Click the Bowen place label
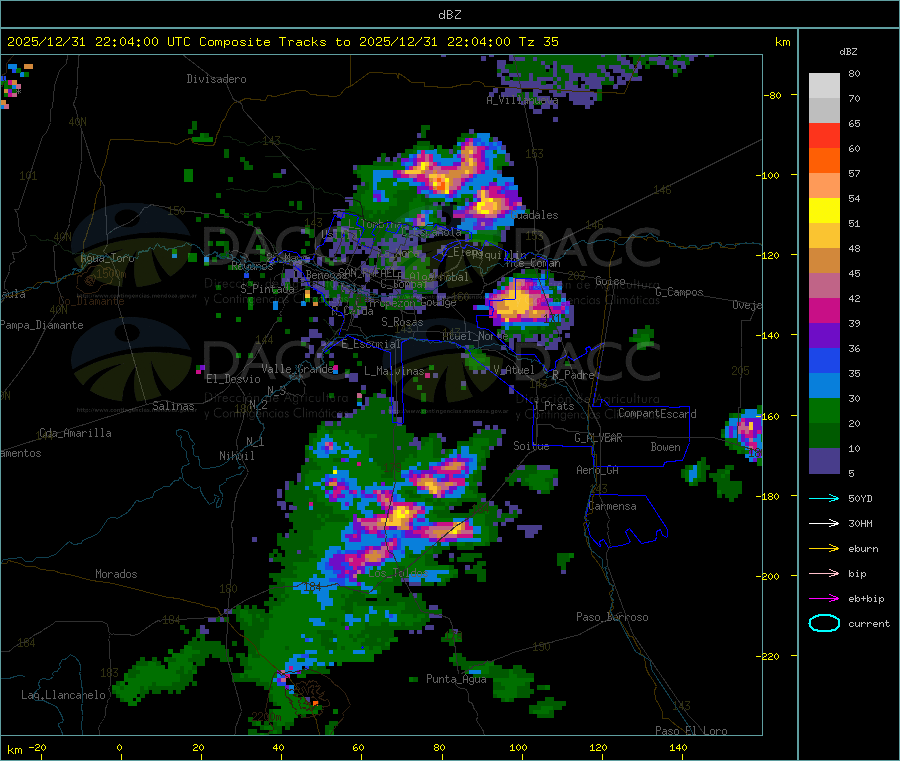 tap(666, 447)
